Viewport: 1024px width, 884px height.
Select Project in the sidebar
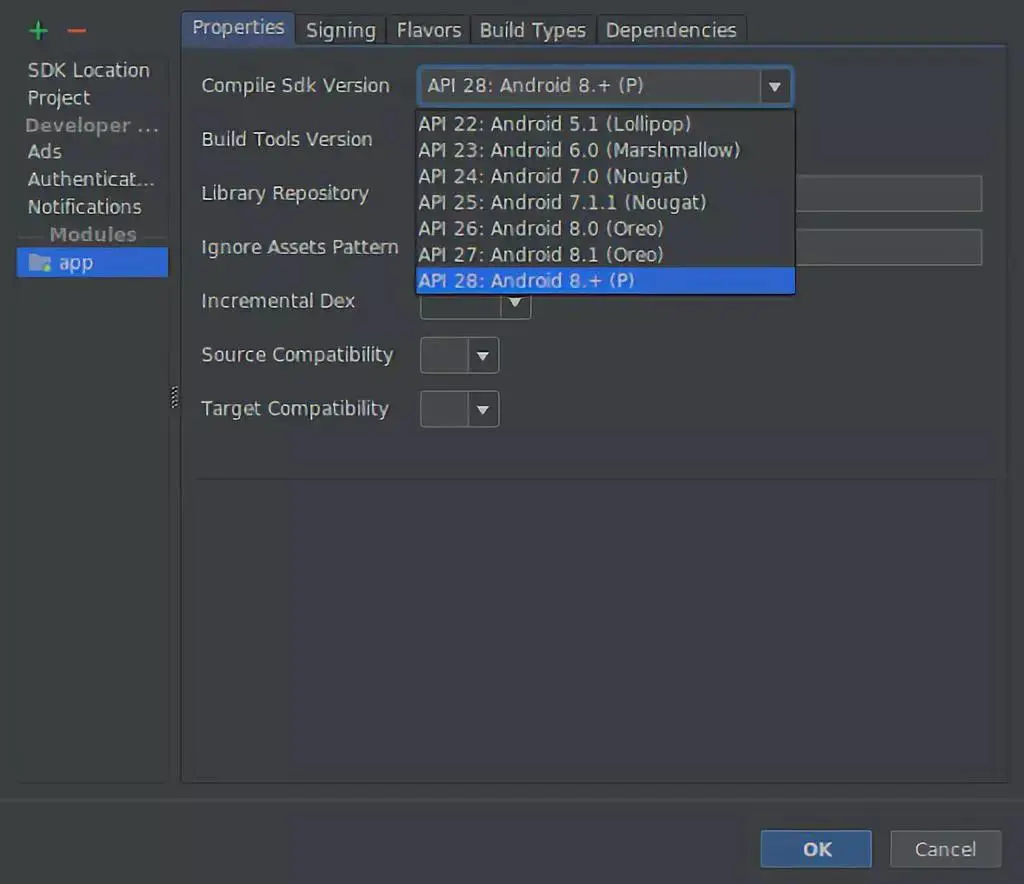[59, 98]
